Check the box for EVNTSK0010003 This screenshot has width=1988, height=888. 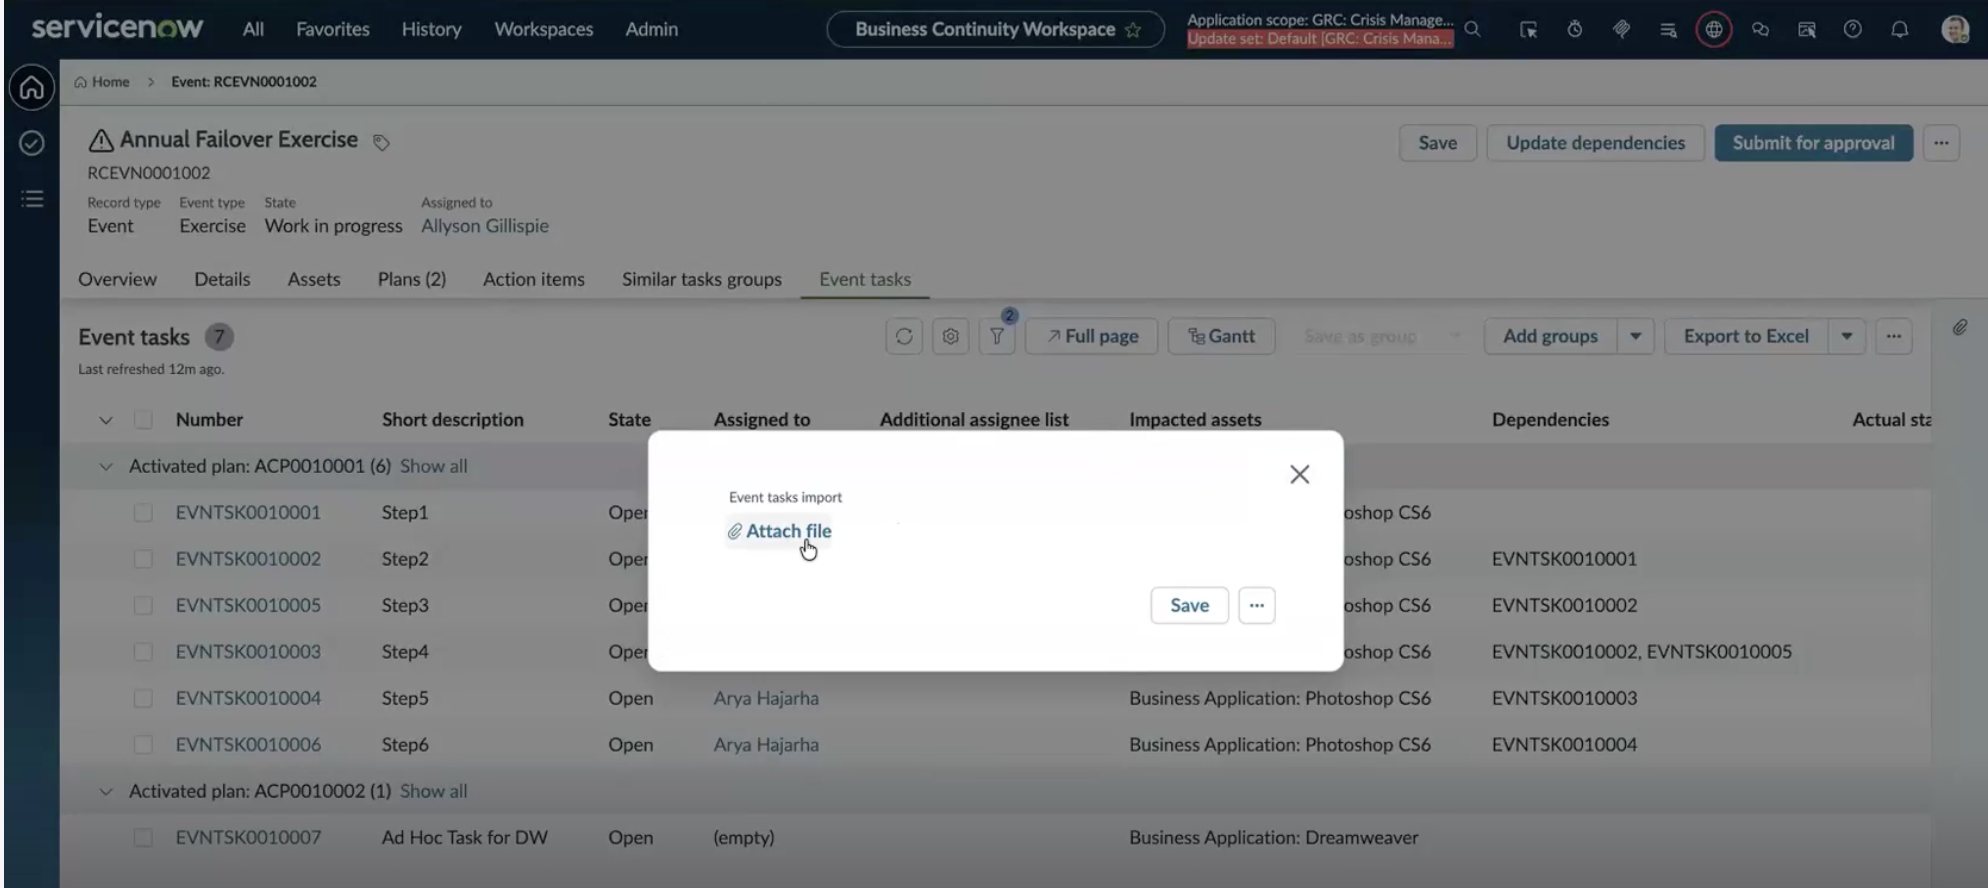(x=143, y=651)
